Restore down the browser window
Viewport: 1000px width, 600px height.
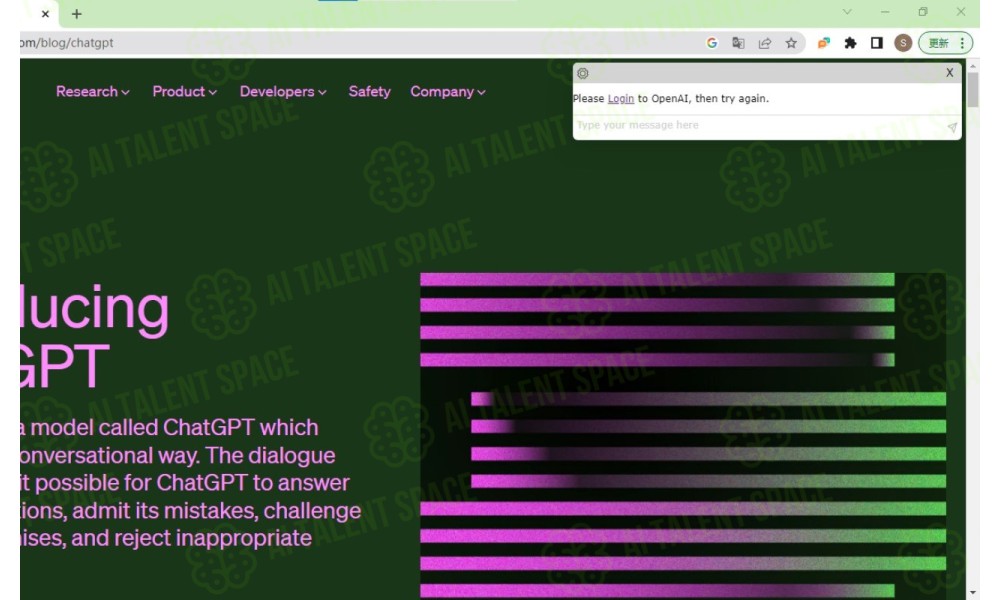click(923, 11)
